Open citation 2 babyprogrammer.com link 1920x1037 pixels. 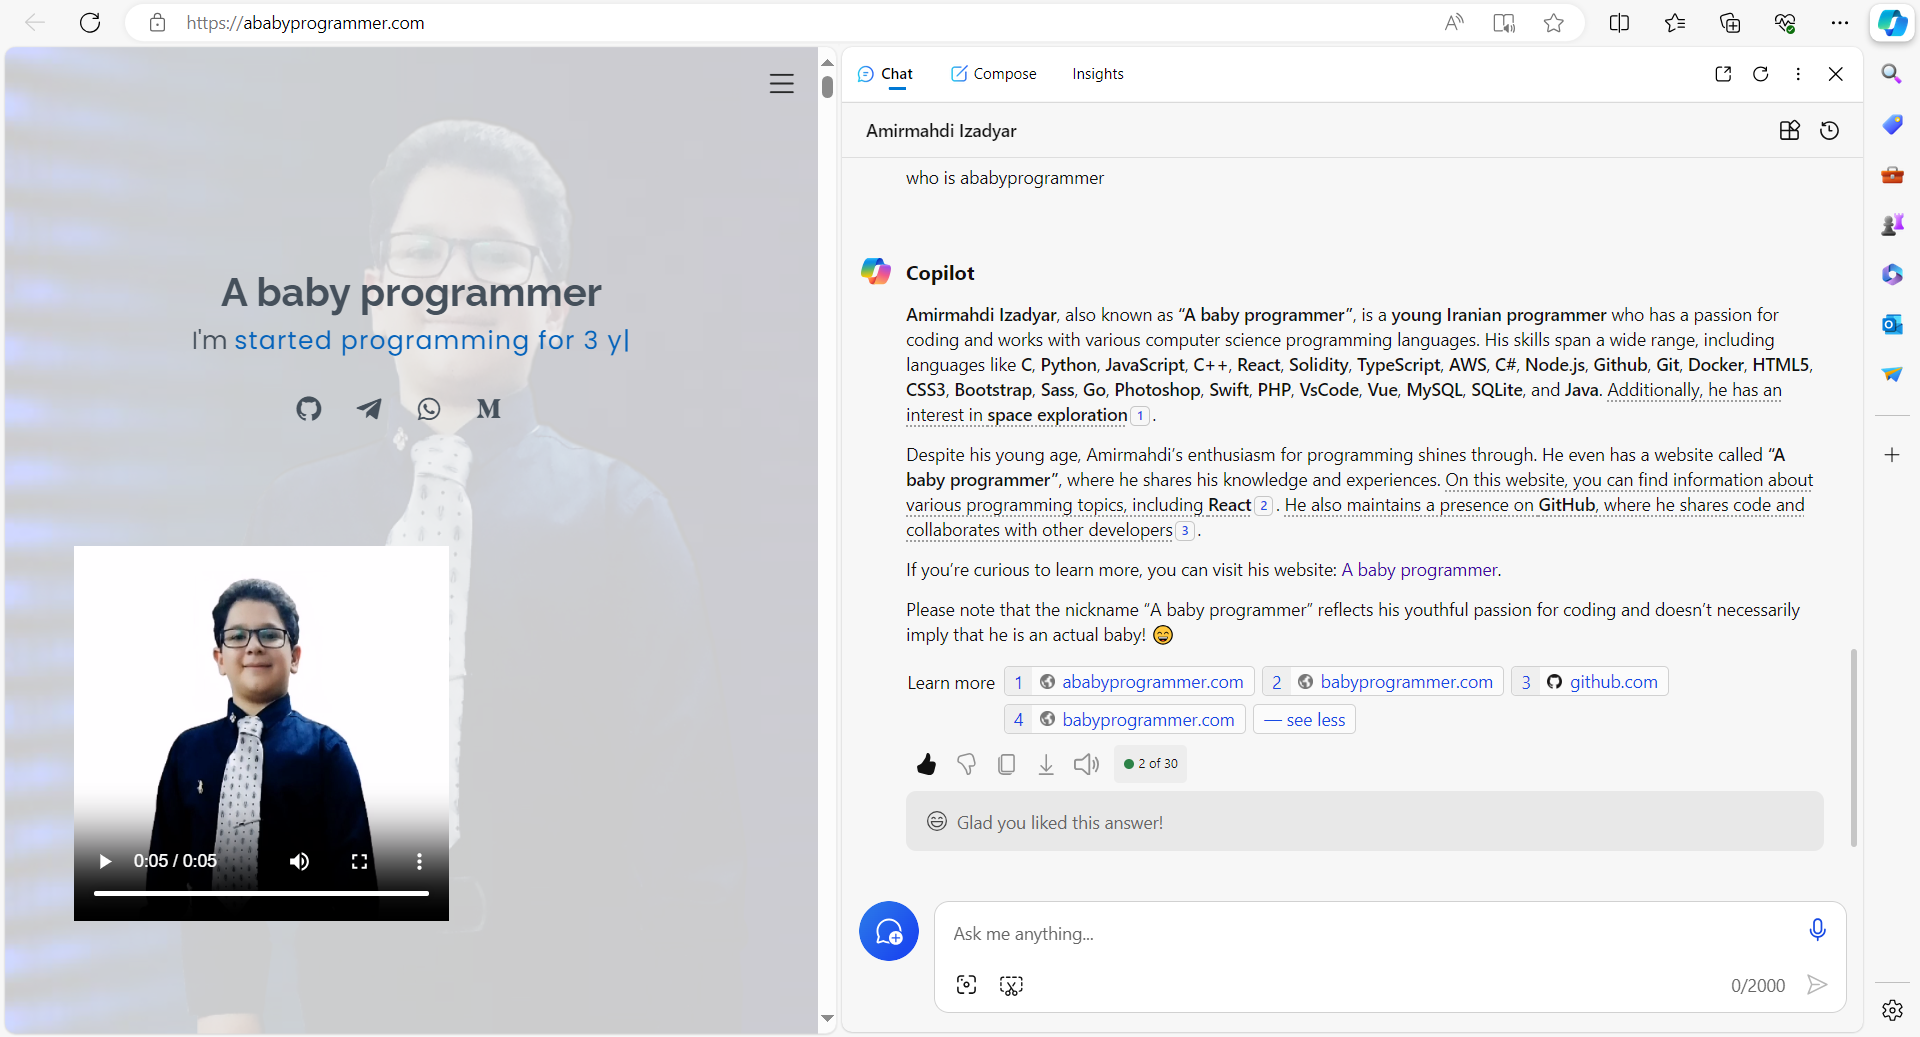click(x=1382, y=682)
